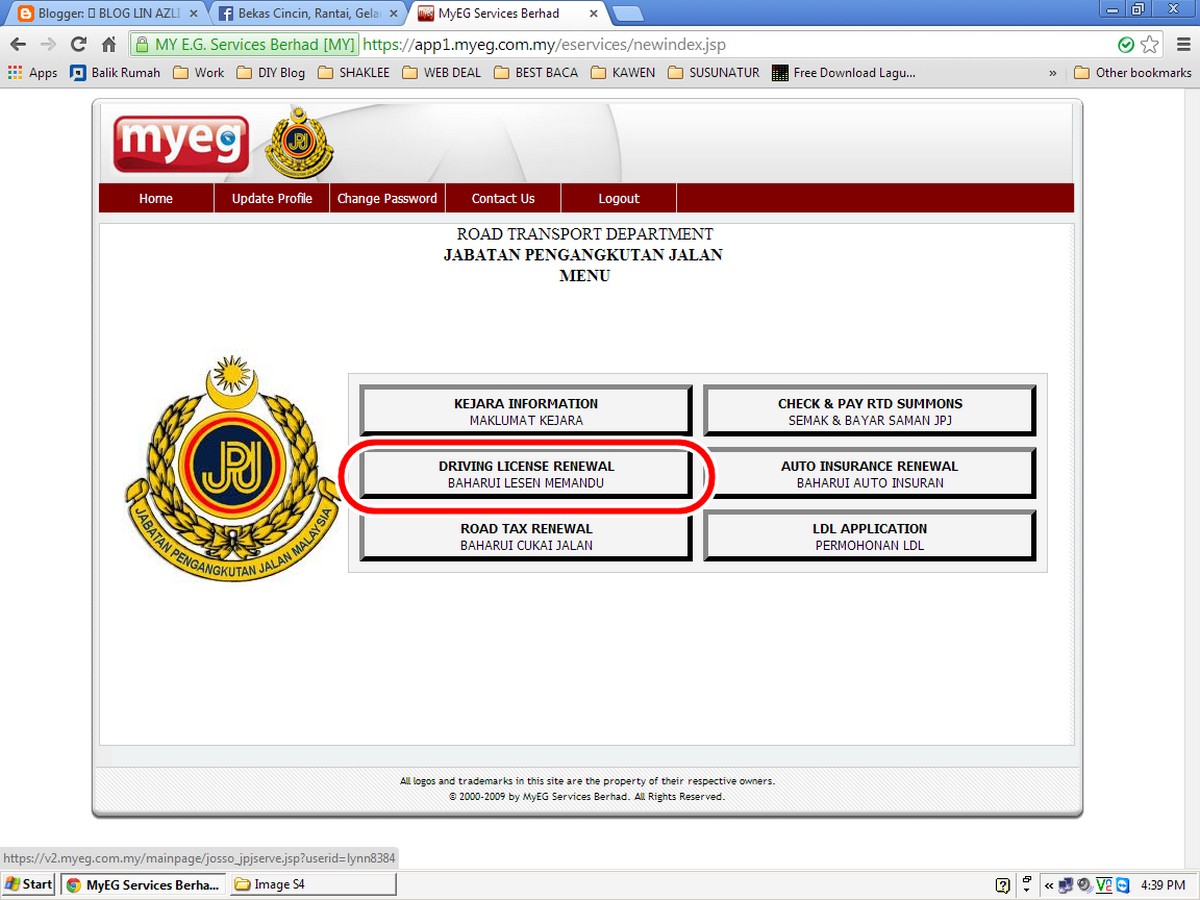The width and height of the screenshot is (1200, 900).
Task: Open the Windows Start button
Action: coord(28,884)
